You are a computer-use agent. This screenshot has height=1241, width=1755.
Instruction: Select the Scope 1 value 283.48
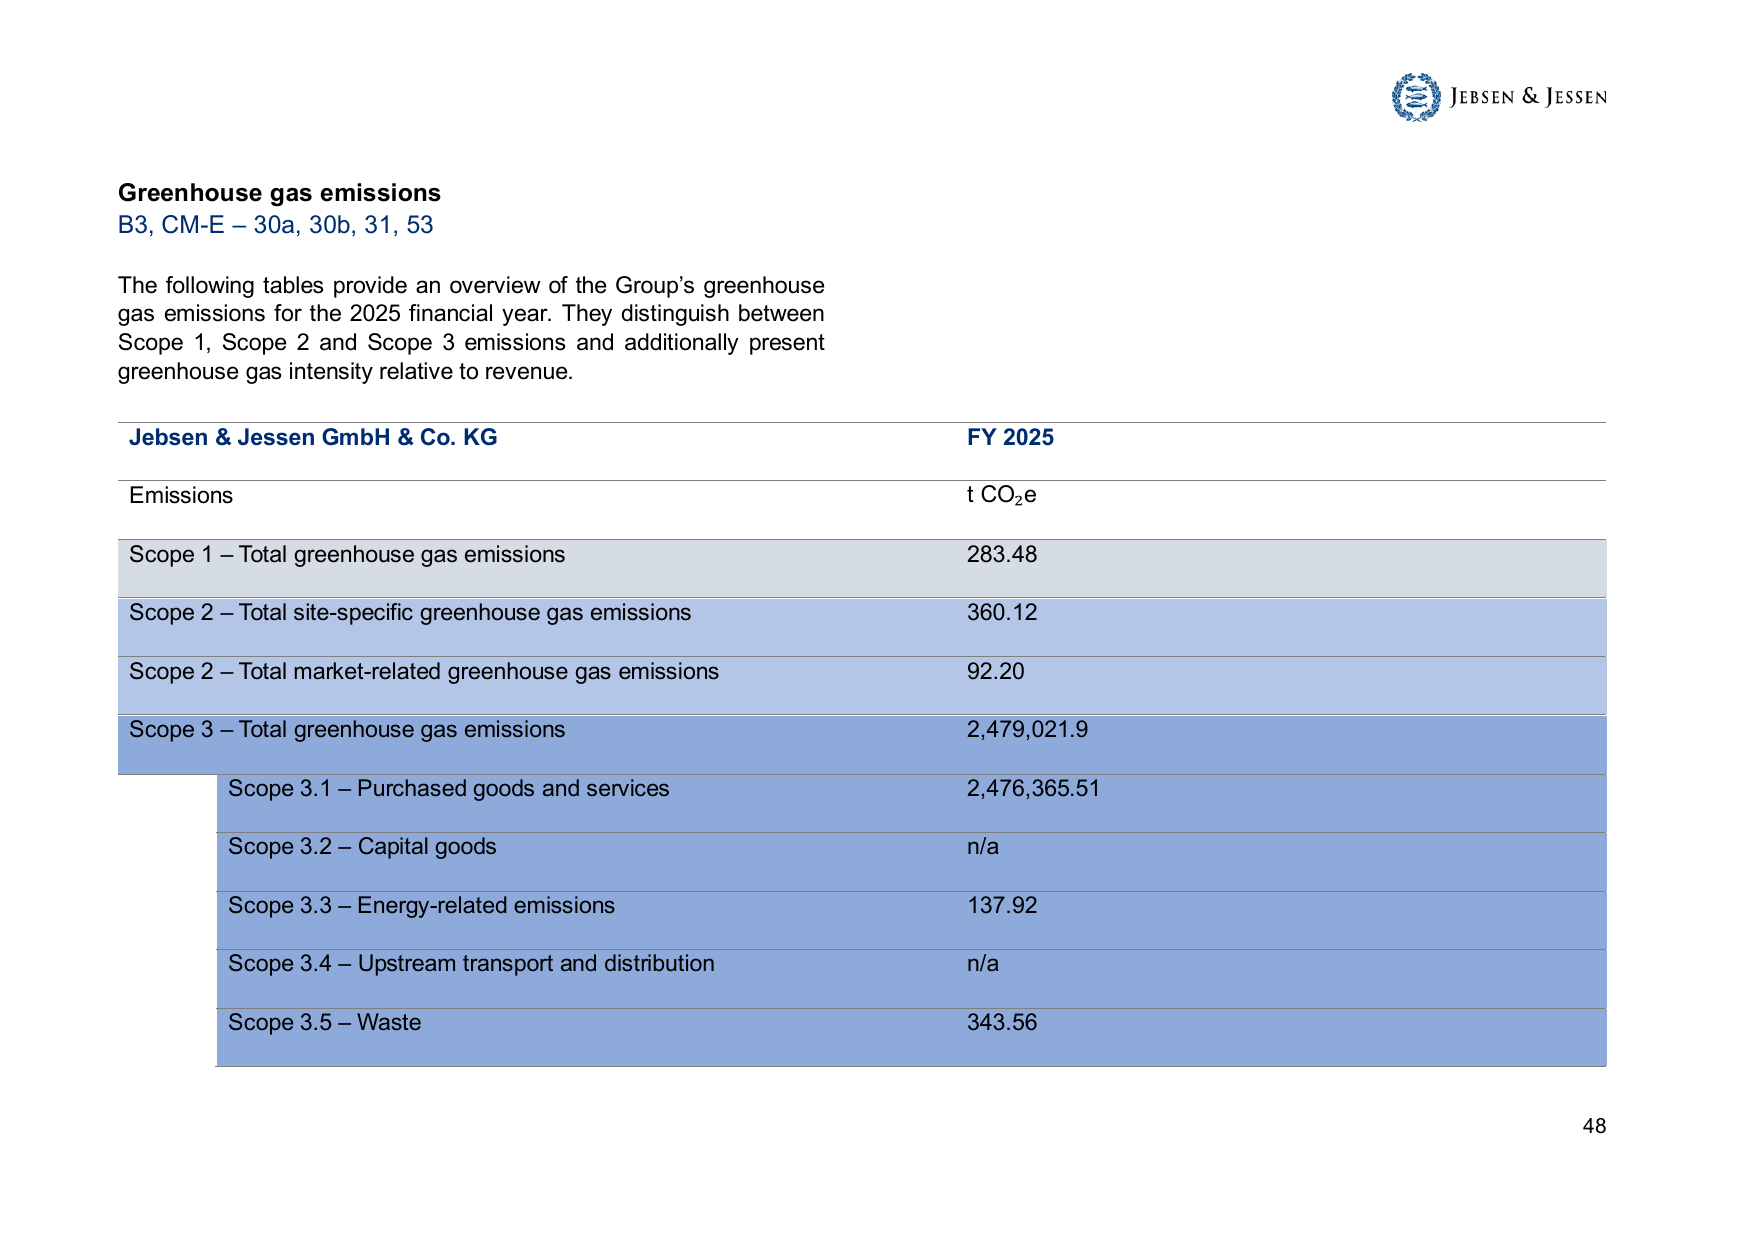1002,555
